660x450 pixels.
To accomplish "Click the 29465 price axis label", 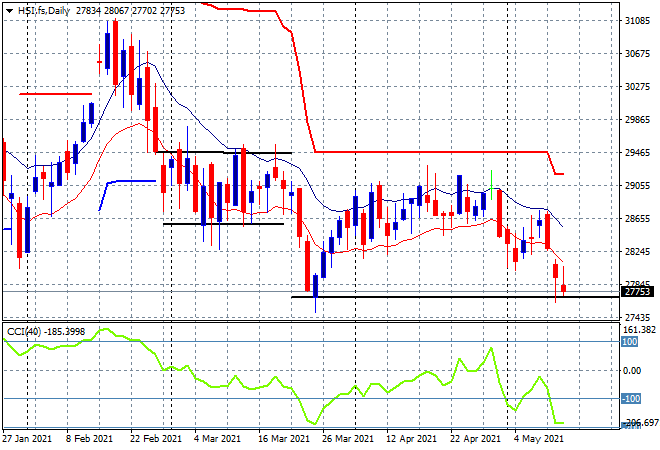I will point(637,153).
